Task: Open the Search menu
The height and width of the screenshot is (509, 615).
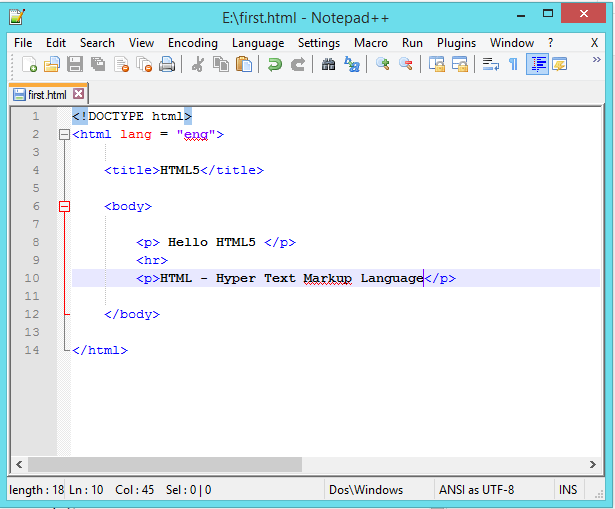Action: pyautogui.click(x=97, y=43)
